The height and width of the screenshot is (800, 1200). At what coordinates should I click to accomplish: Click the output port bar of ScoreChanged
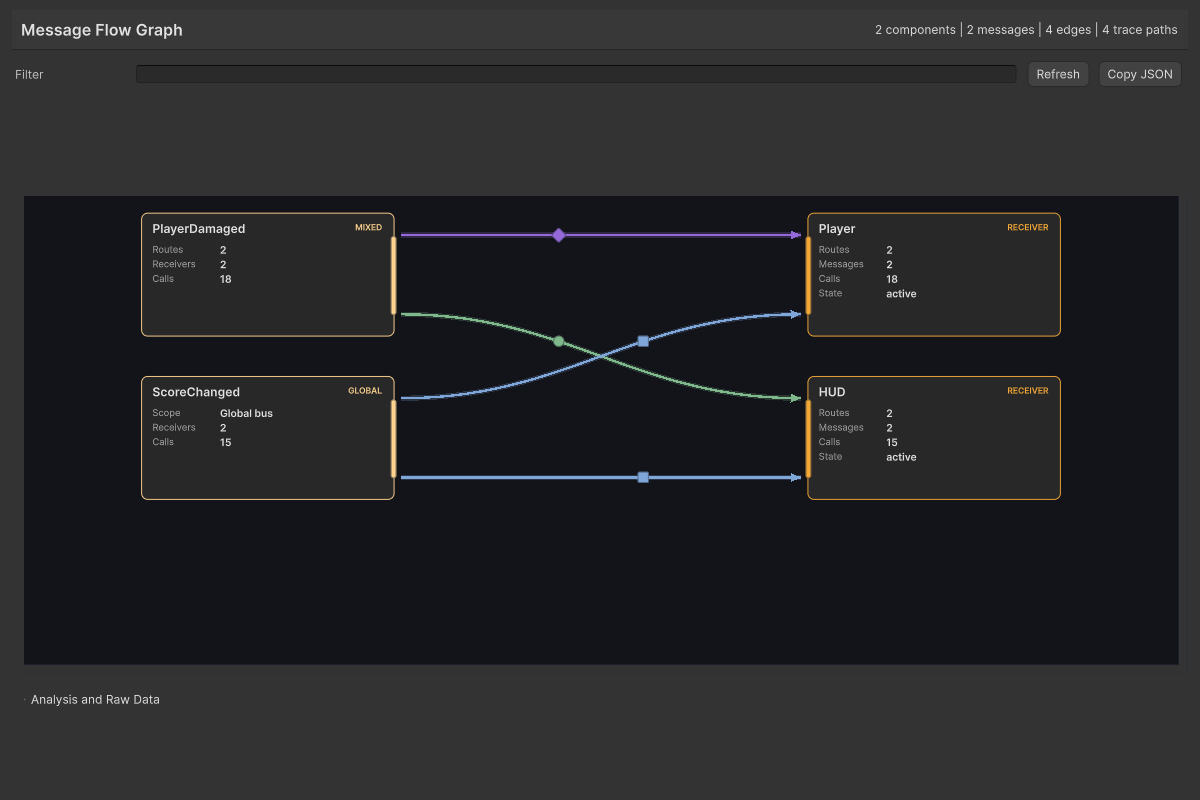[x=394, y=438]
